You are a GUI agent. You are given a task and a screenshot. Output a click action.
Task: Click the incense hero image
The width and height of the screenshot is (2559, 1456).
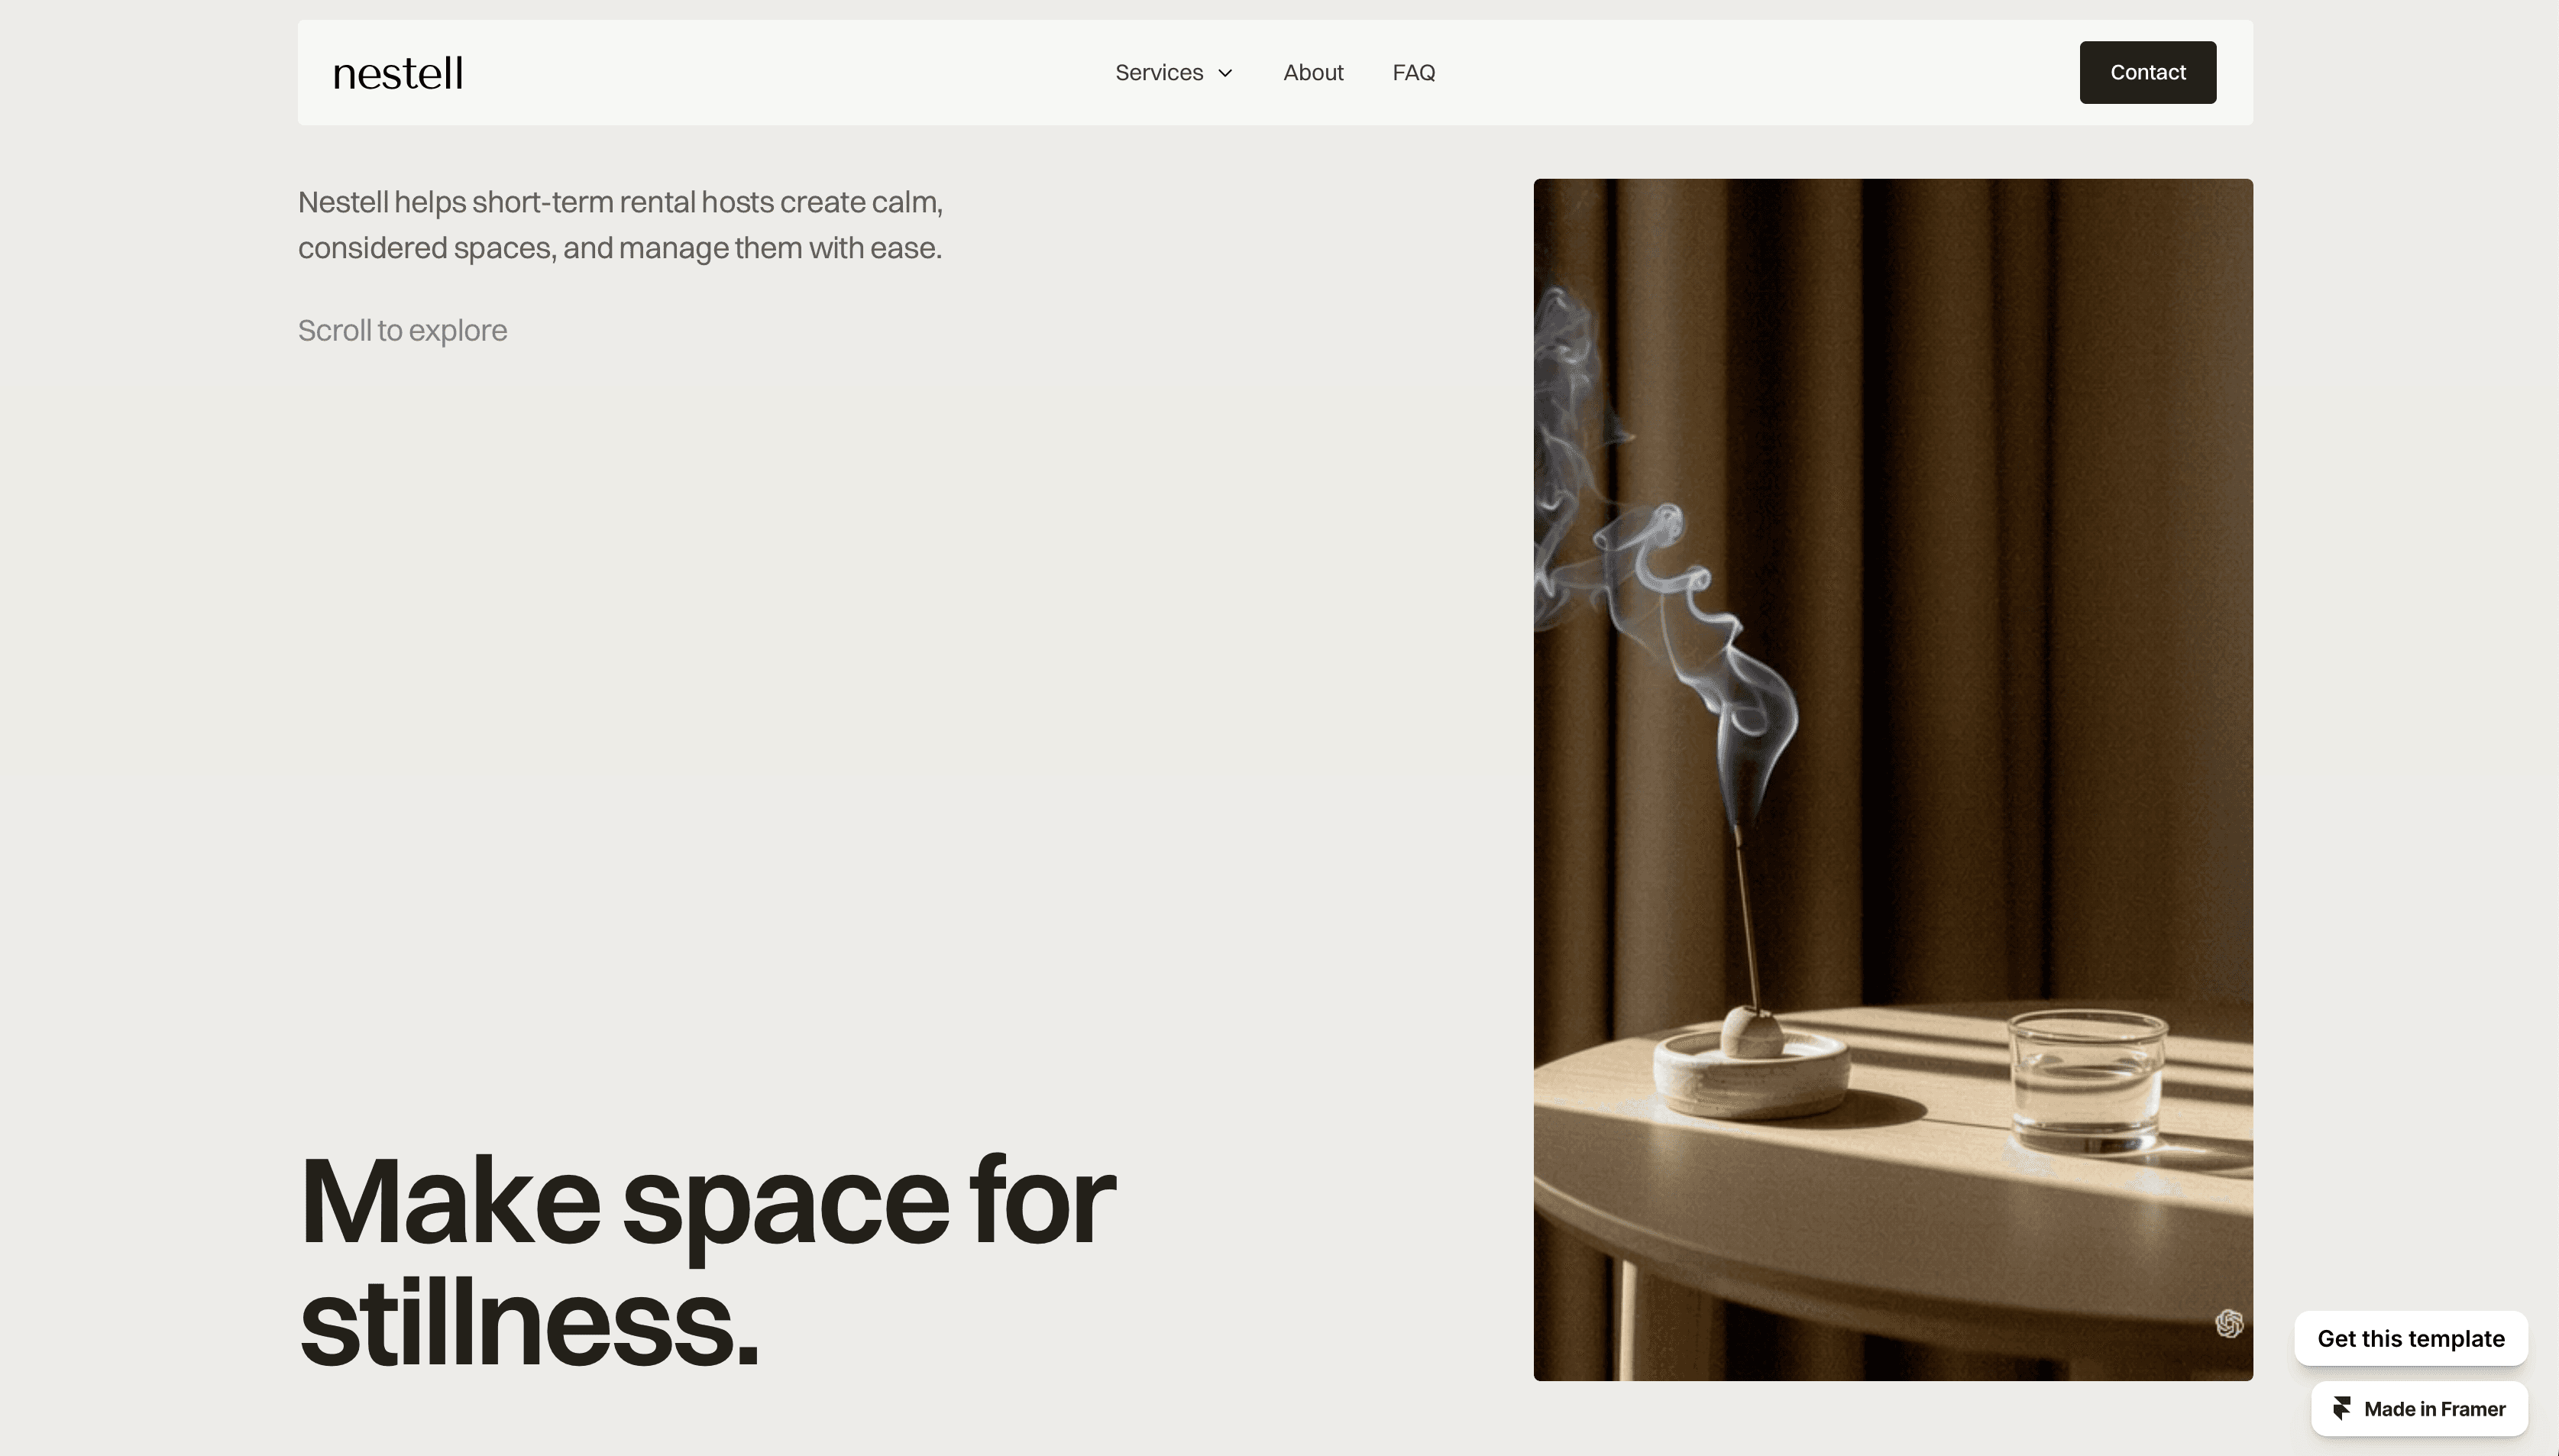click(1893, 780)
